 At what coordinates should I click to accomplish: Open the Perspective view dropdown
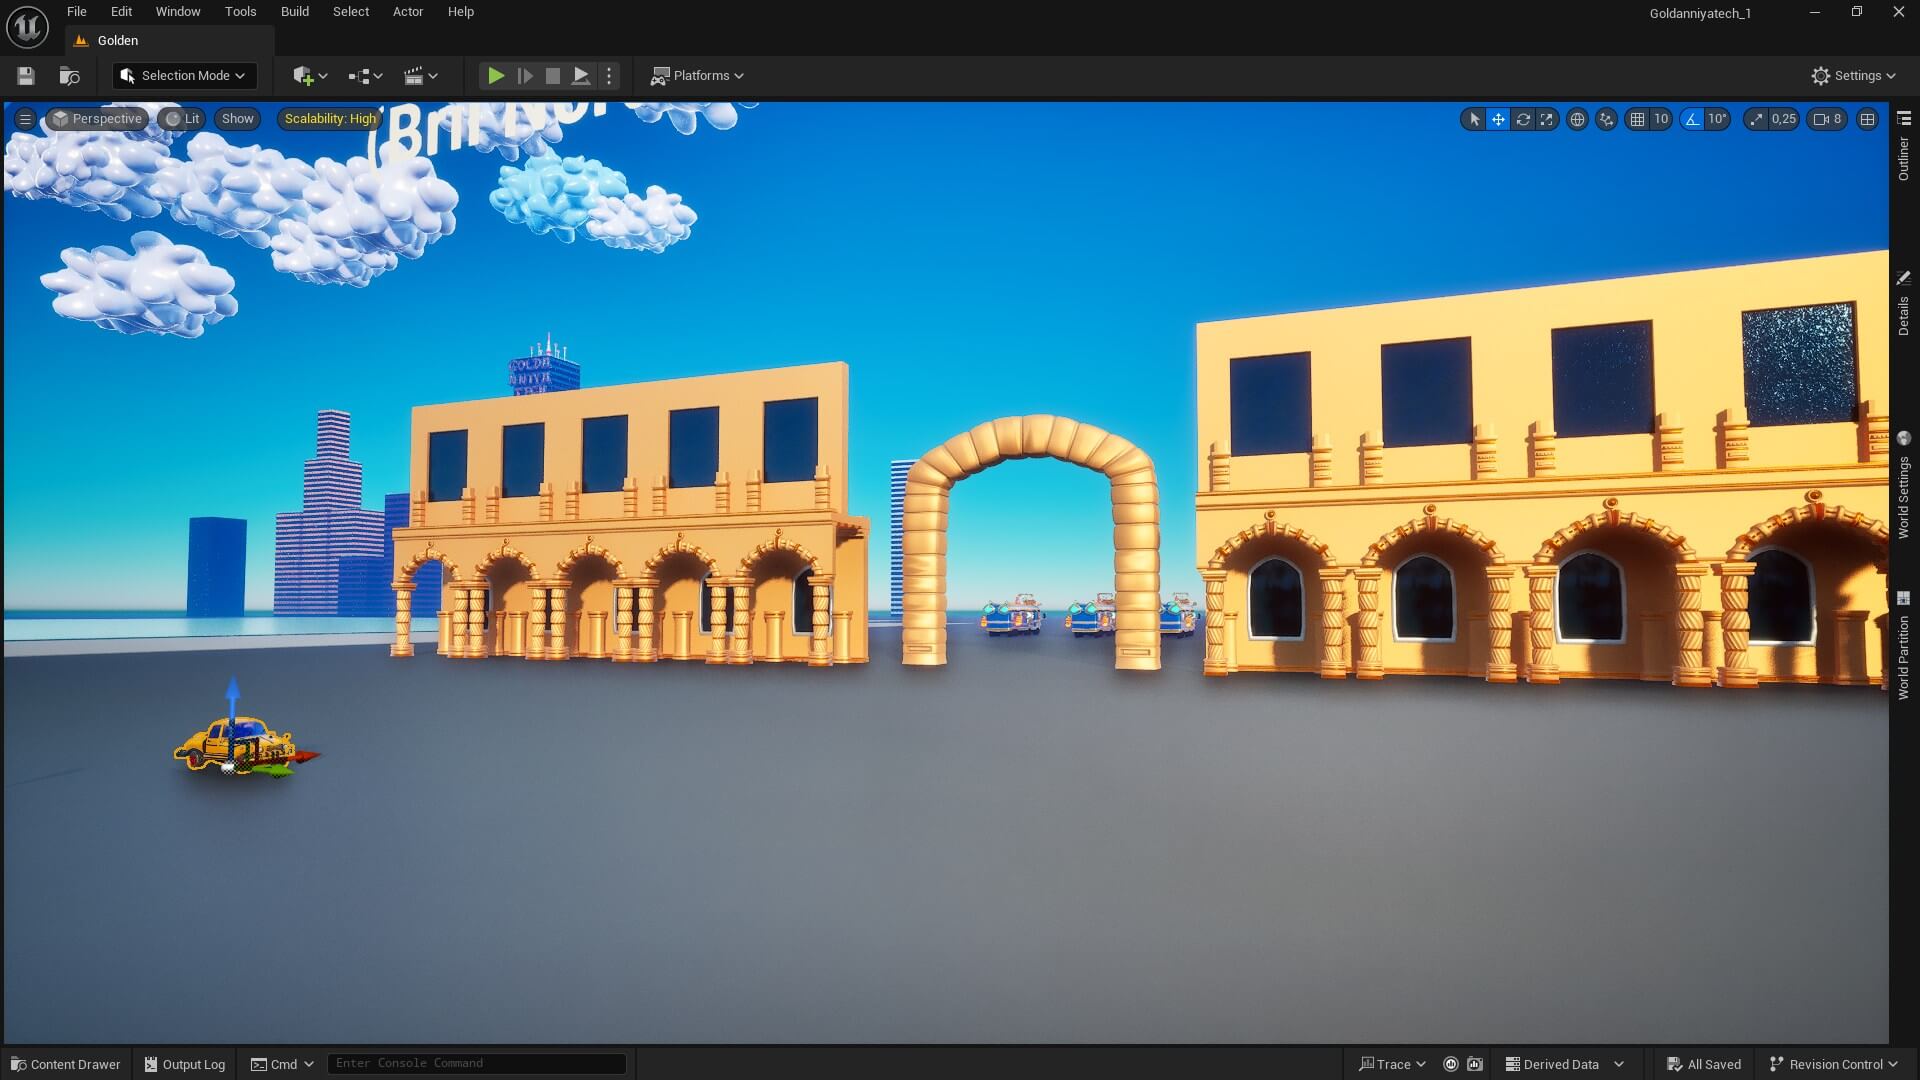[96, 118]
